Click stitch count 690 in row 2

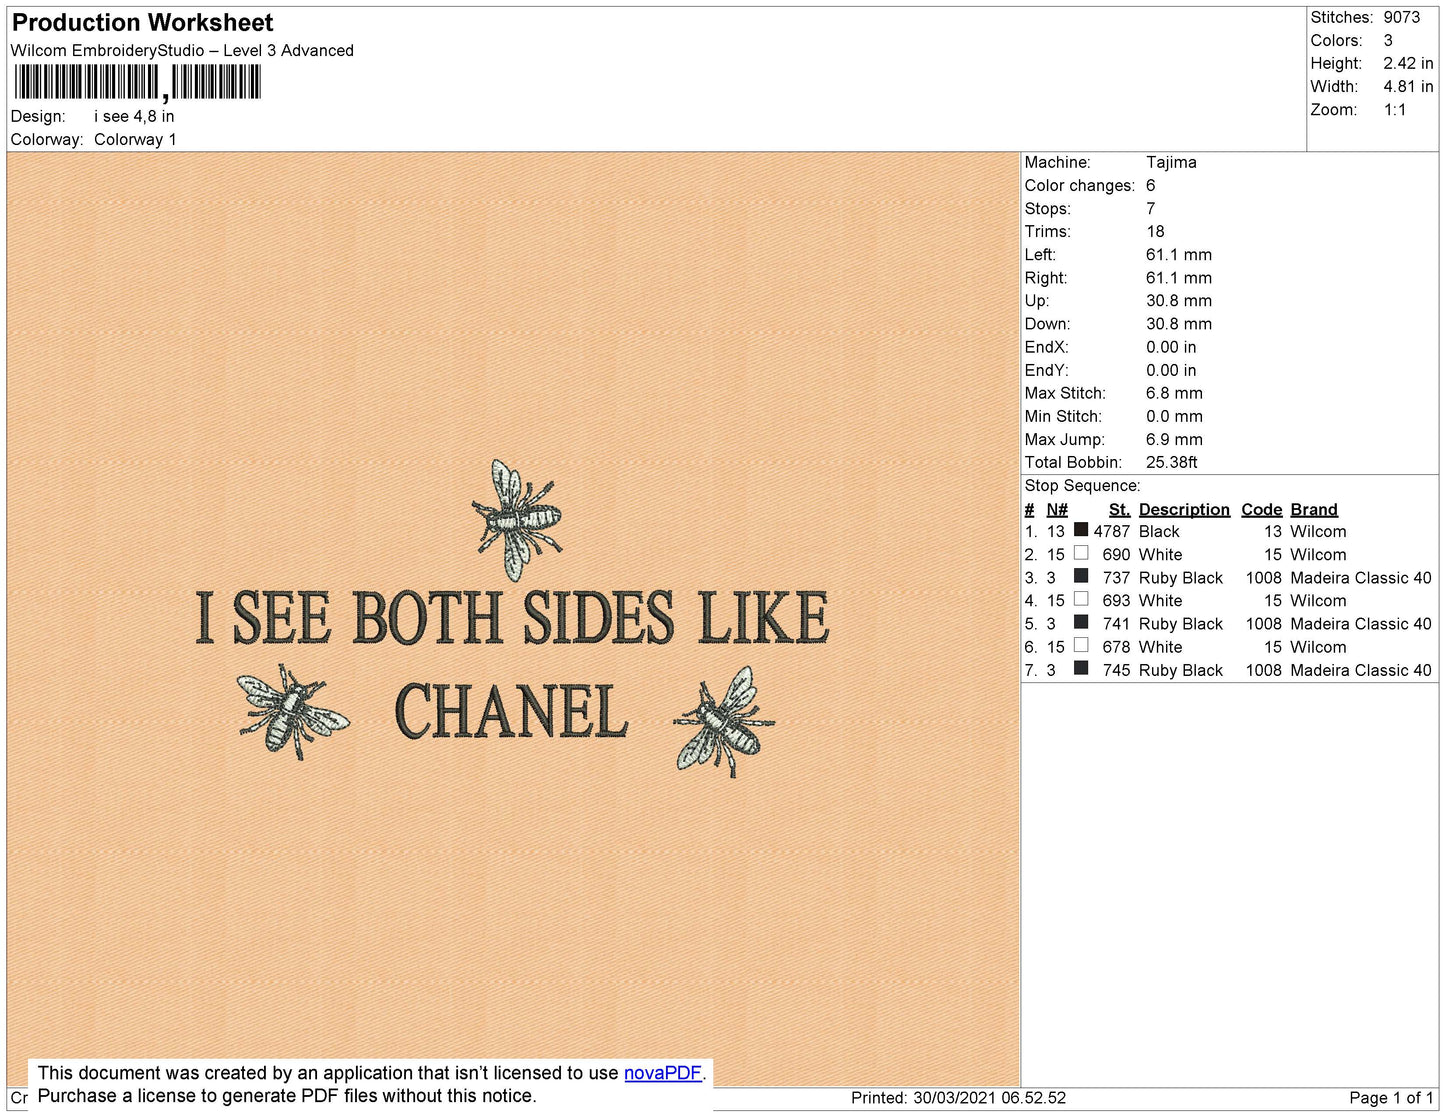(1116, 555)
